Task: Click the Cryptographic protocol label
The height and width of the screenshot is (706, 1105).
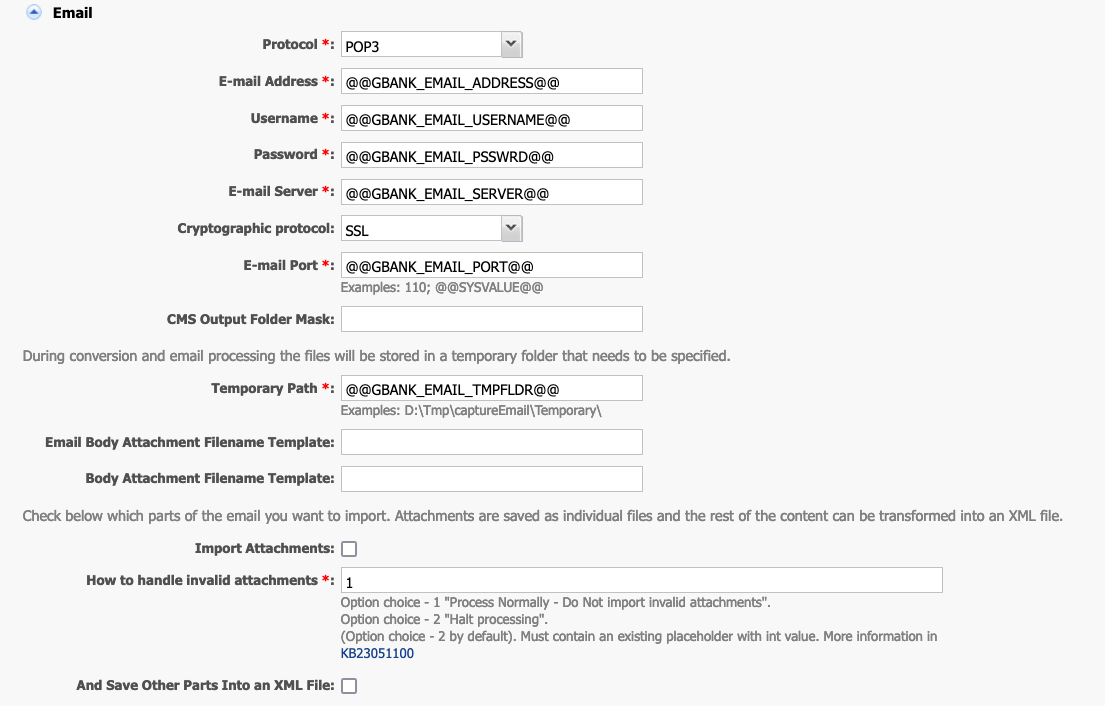Action: pos(256,228)
